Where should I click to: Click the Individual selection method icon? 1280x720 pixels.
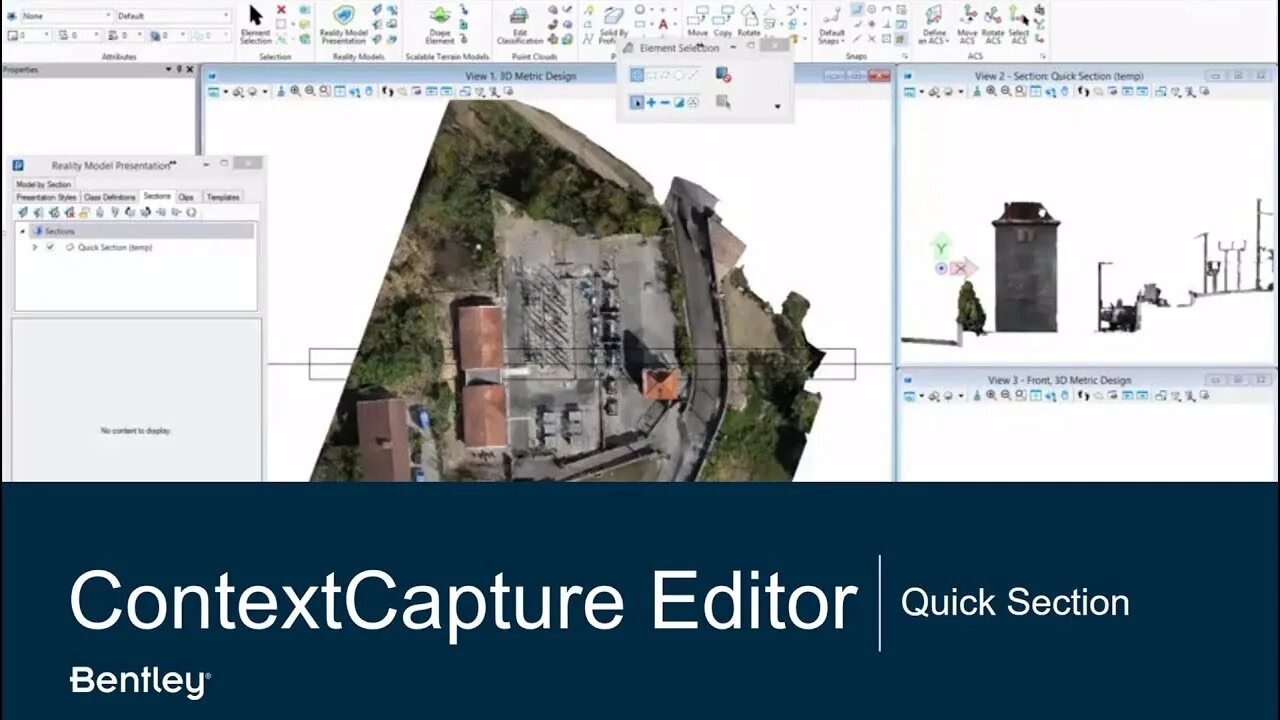637,75
